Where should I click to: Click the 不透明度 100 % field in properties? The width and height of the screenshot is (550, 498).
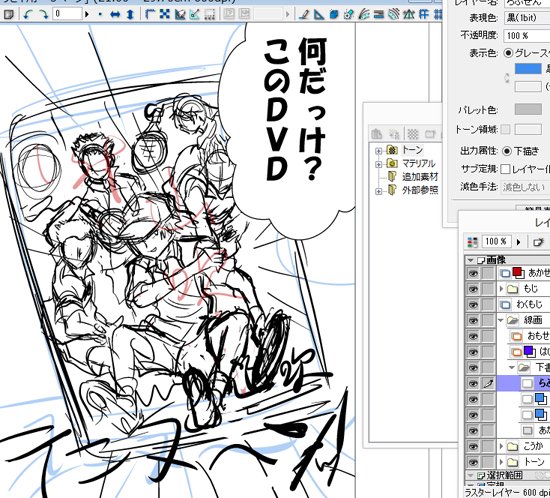click(x=527, y=35)
